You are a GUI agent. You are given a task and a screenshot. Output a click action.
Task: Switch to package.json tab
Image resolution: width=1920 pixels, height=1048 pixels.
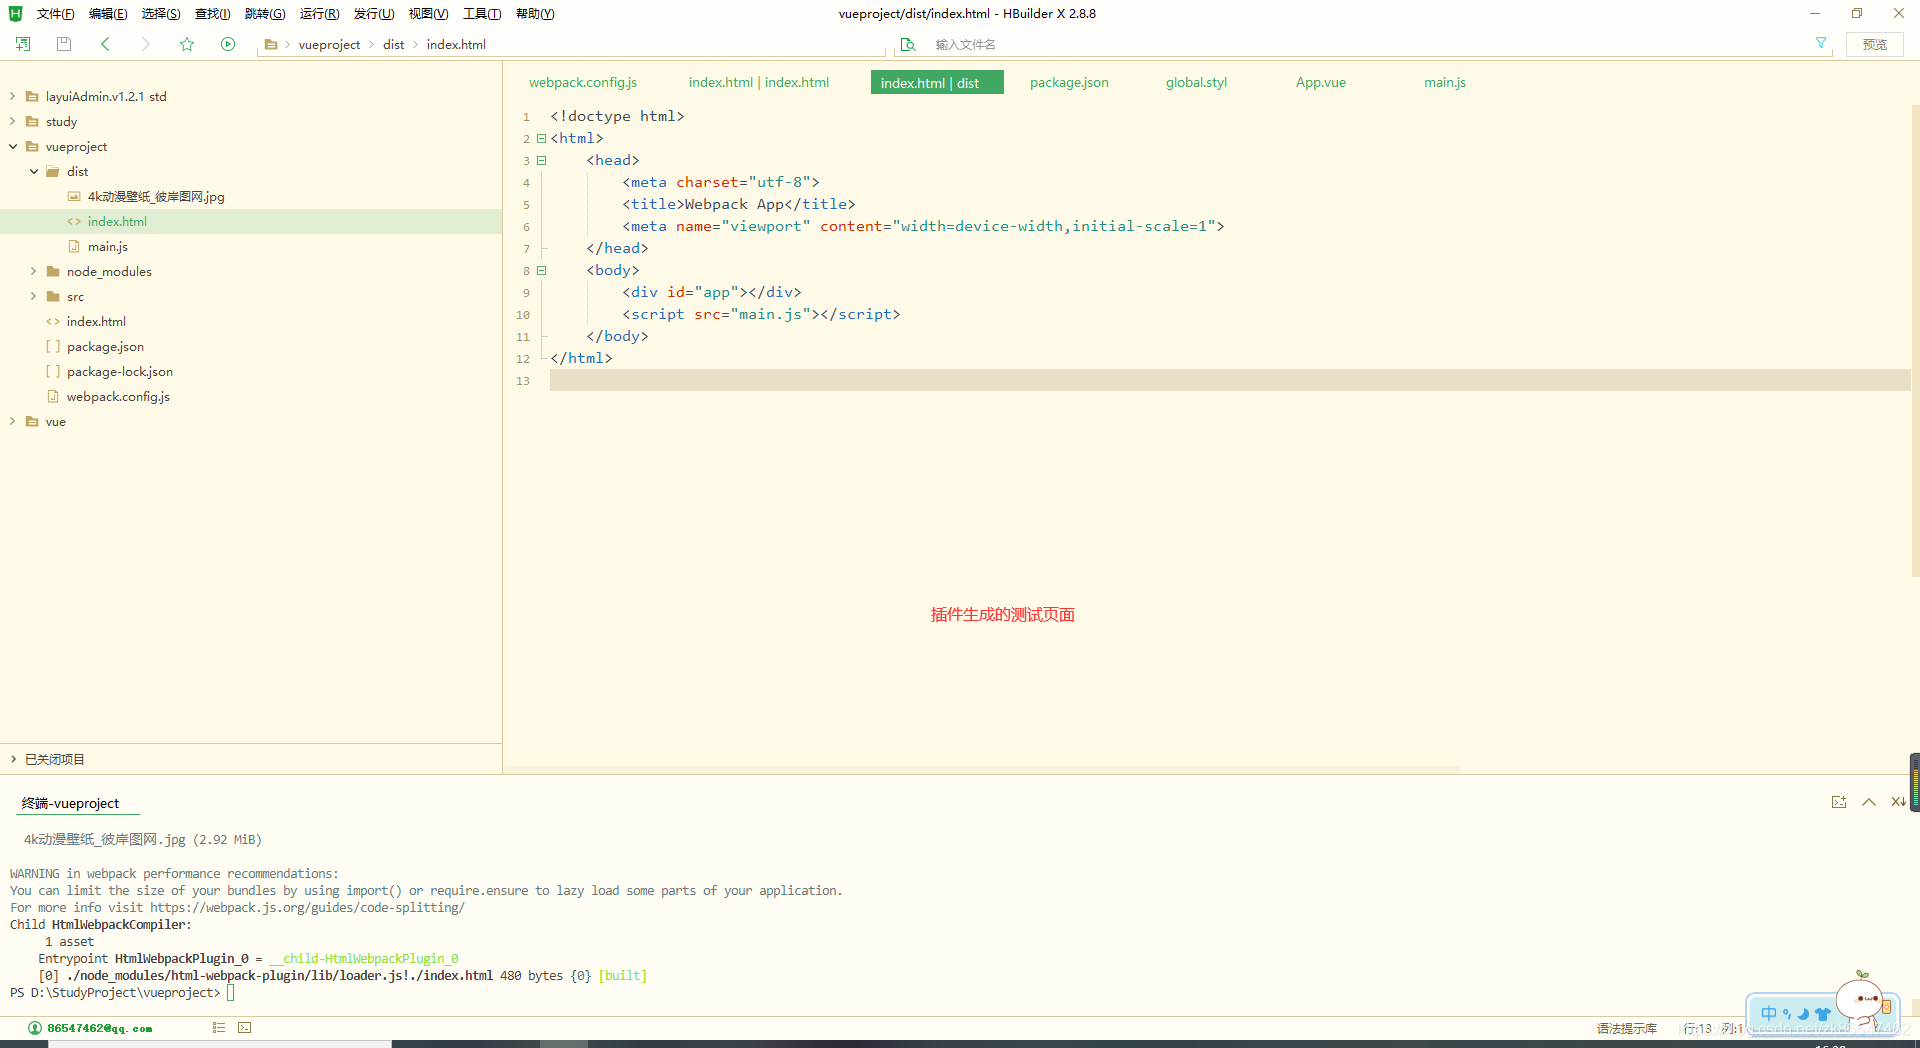click(1069, 82)
